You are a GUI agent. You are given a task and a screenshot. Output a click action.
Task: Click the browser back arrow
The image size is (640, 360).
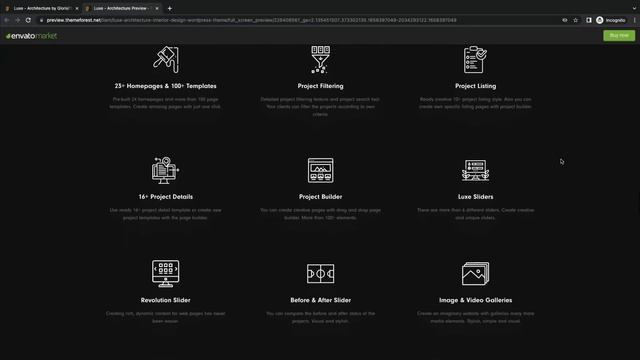pyautogui.click(x=7, y=20)
